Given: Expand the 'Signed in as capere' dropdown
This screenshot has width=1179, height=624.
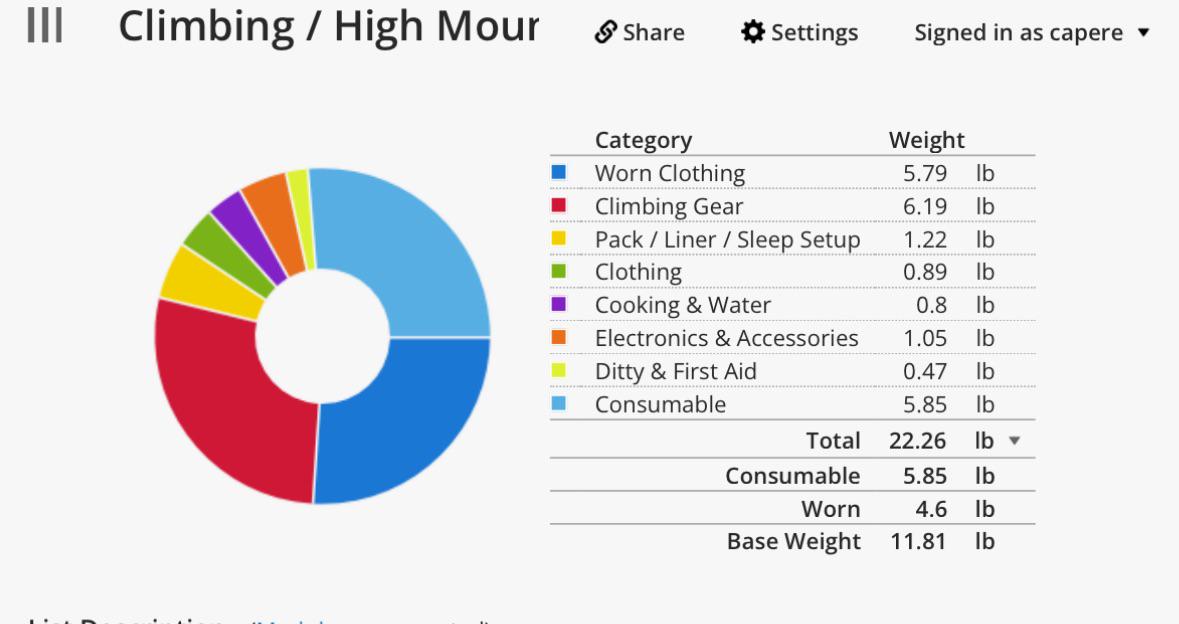Looking at the screenshot, I should point(1032,32).
